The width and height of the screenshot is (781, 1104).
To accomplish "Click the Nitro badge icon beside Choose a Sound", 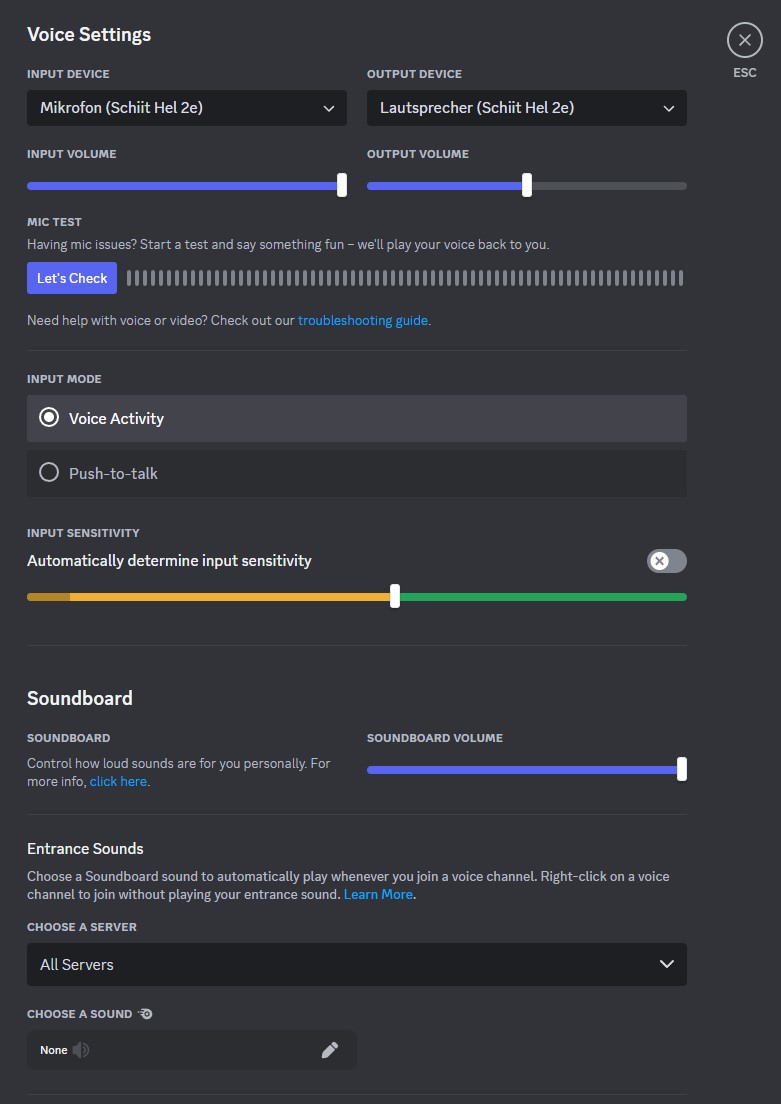I will (x=145, y=1014).
